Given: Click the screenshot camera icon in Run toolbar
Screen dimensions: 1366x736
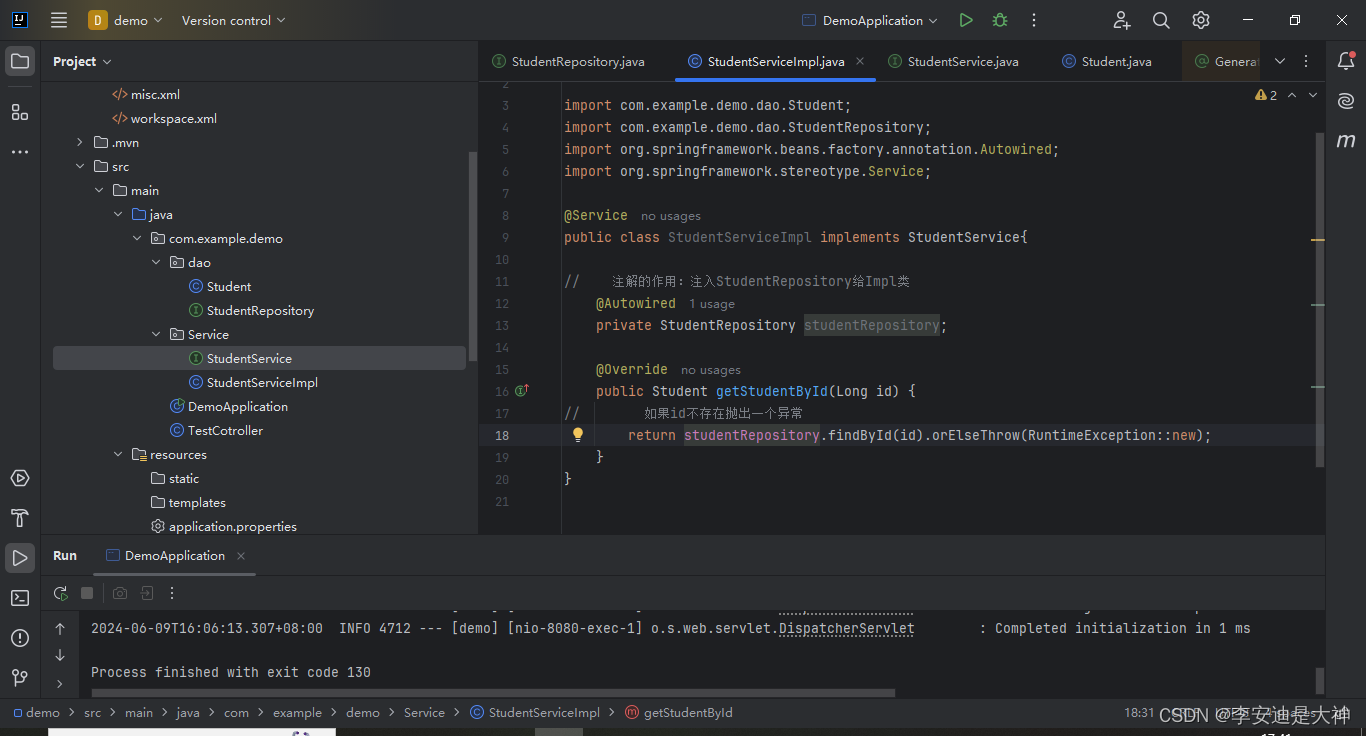Looking at the screenshot, I should click(120, 593).
